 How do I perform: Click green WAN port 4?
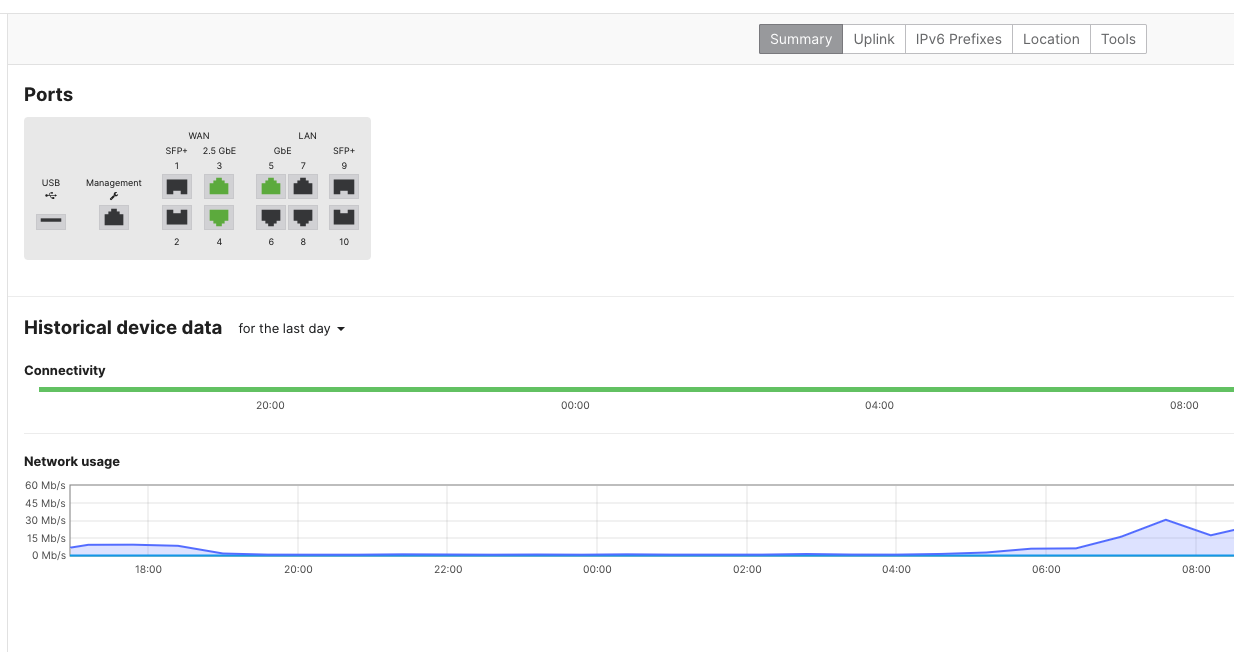point(219,217)
